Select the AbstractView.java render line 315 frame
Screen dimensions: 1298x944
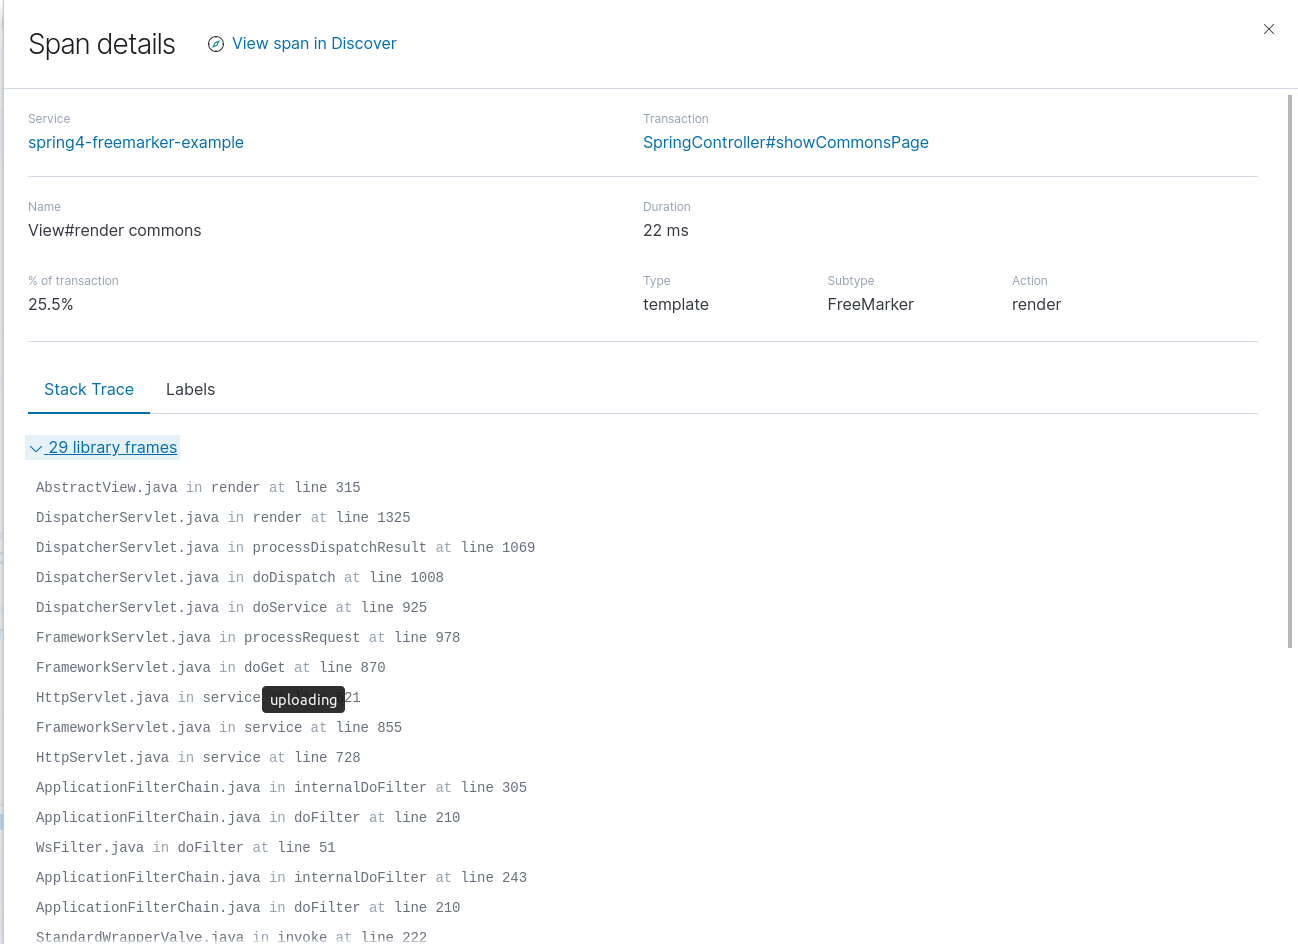coord(198,488)
